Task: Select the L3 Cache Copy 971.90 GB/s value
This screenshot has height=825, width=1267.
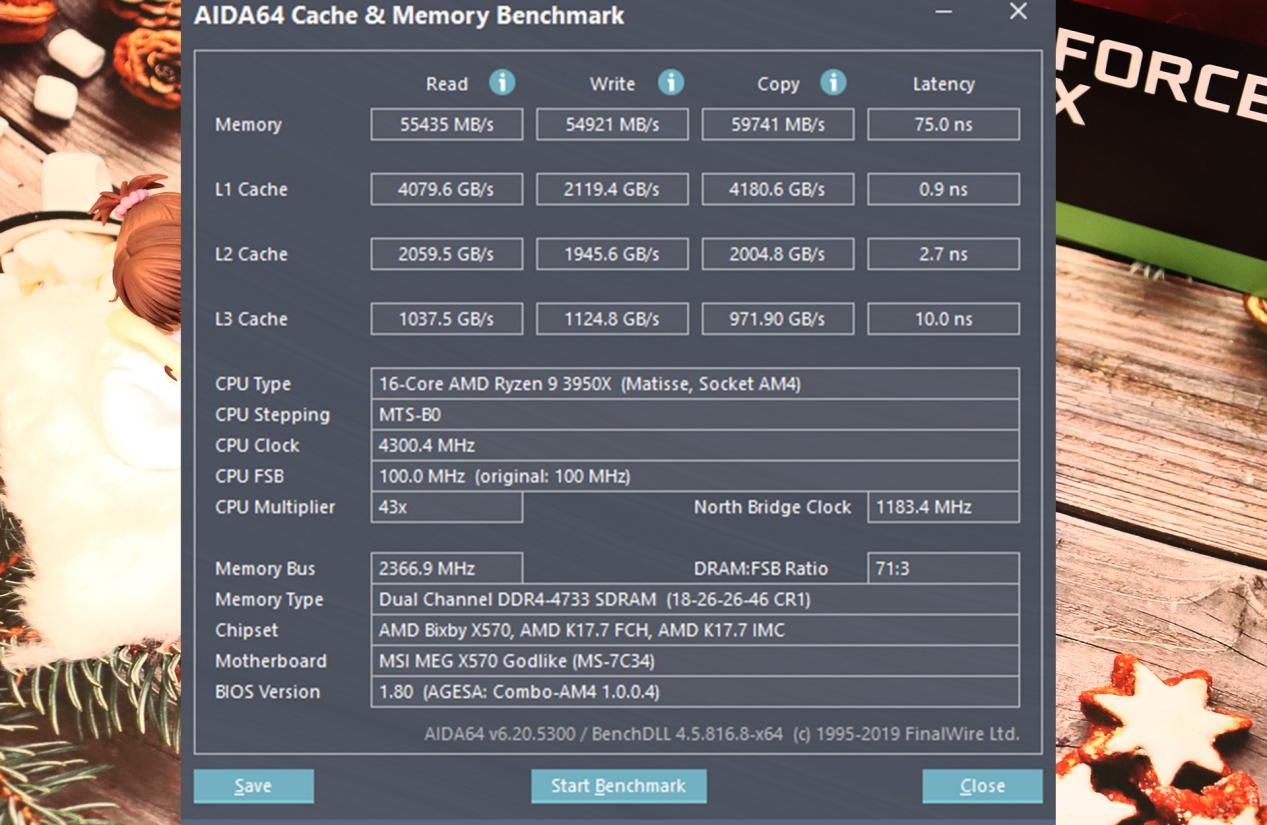Action: (x=777, y=319)
